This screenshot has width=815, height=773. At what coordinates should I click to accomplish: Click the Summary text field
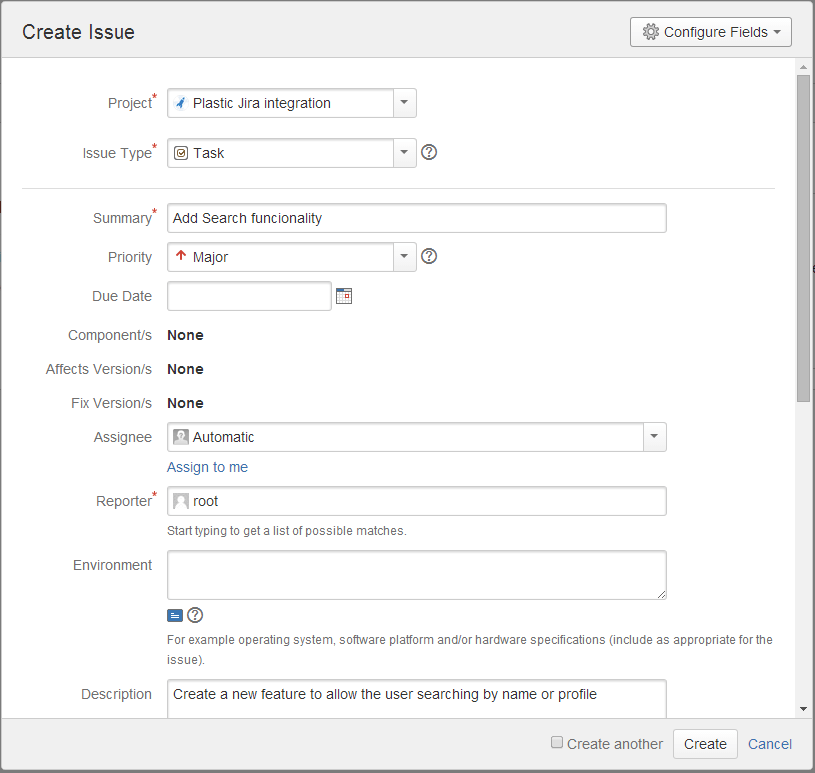(417, 218)
